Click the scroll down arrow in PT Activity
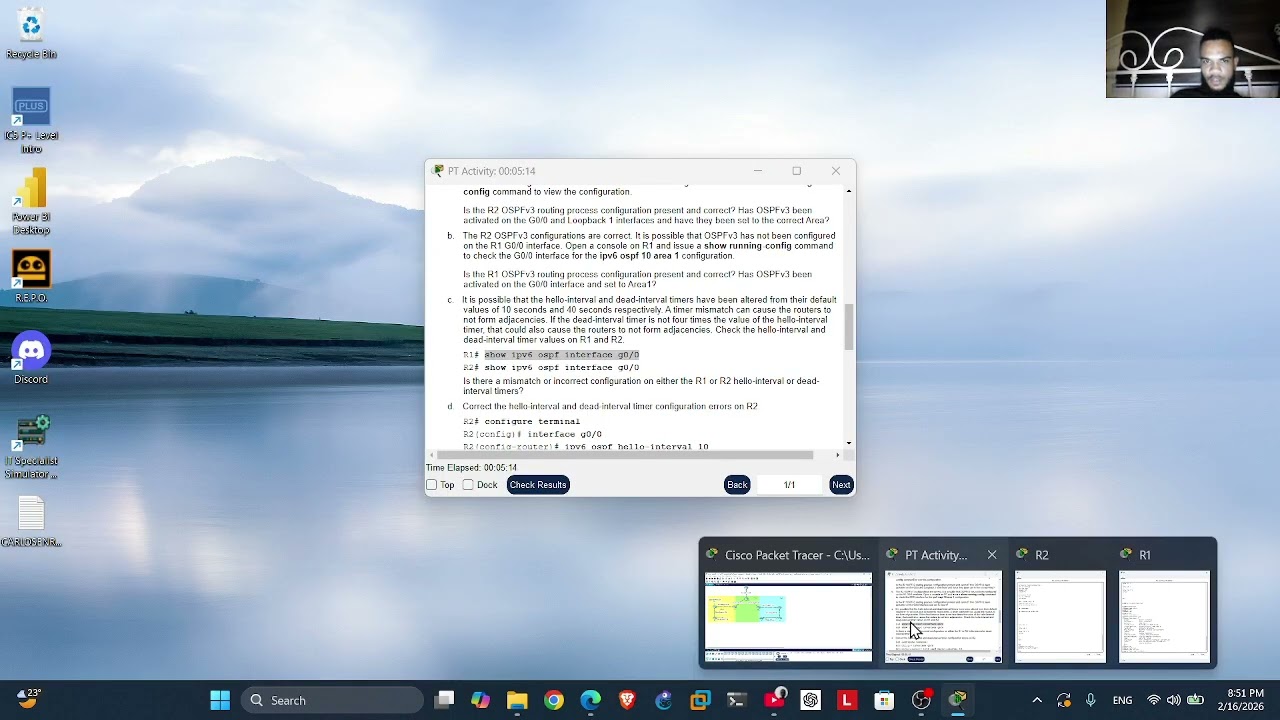The width and height of the screenshot is (1280, 720). point(849,443)
